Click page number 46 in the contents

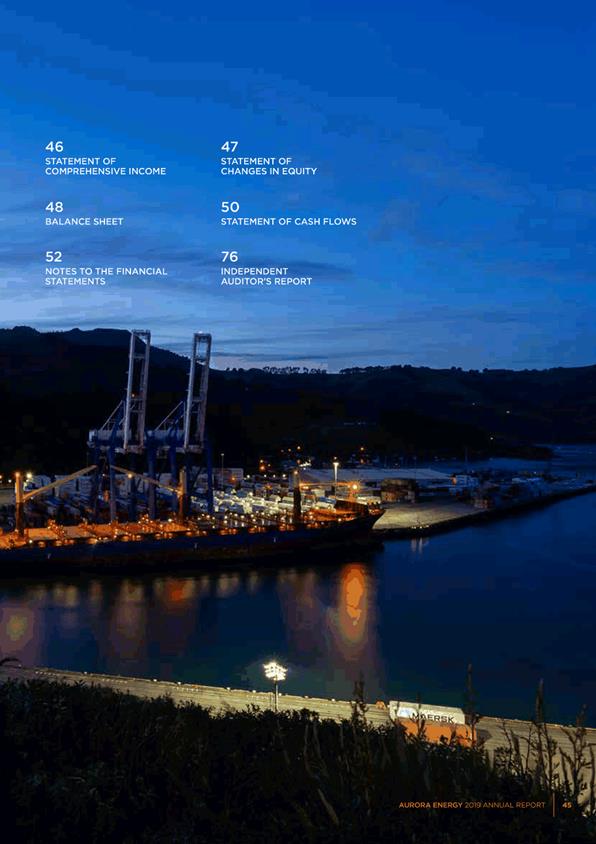tap(54, 146)
